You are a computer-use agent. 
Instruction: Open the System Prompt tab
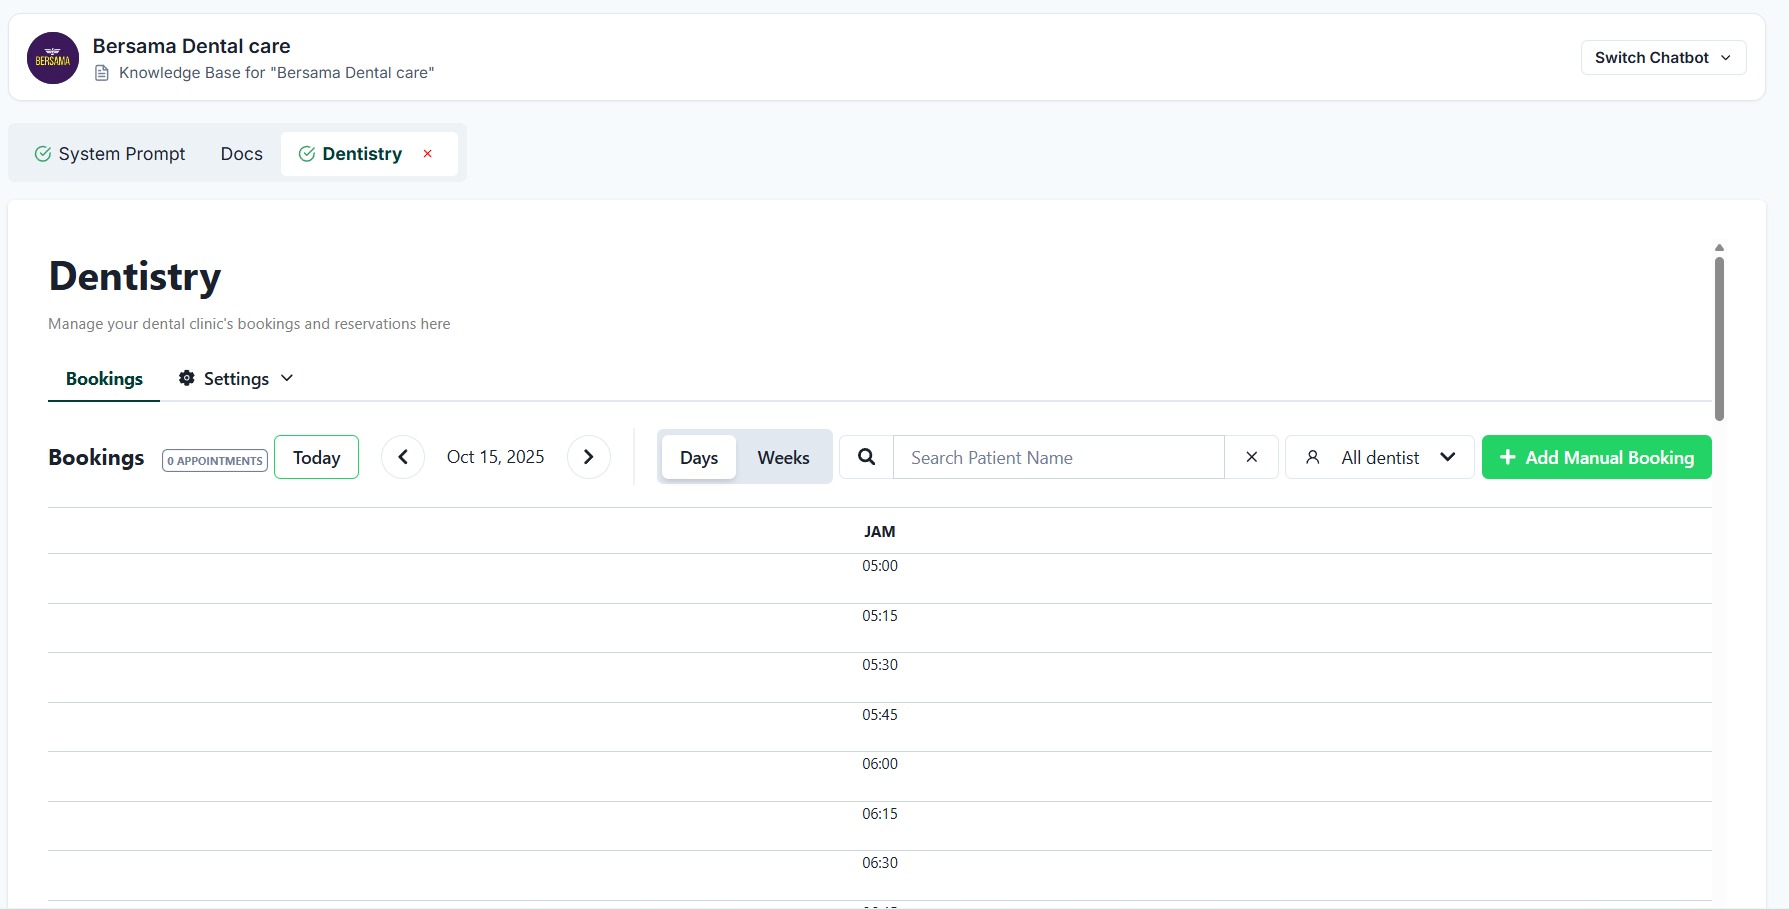click(110, 154)
